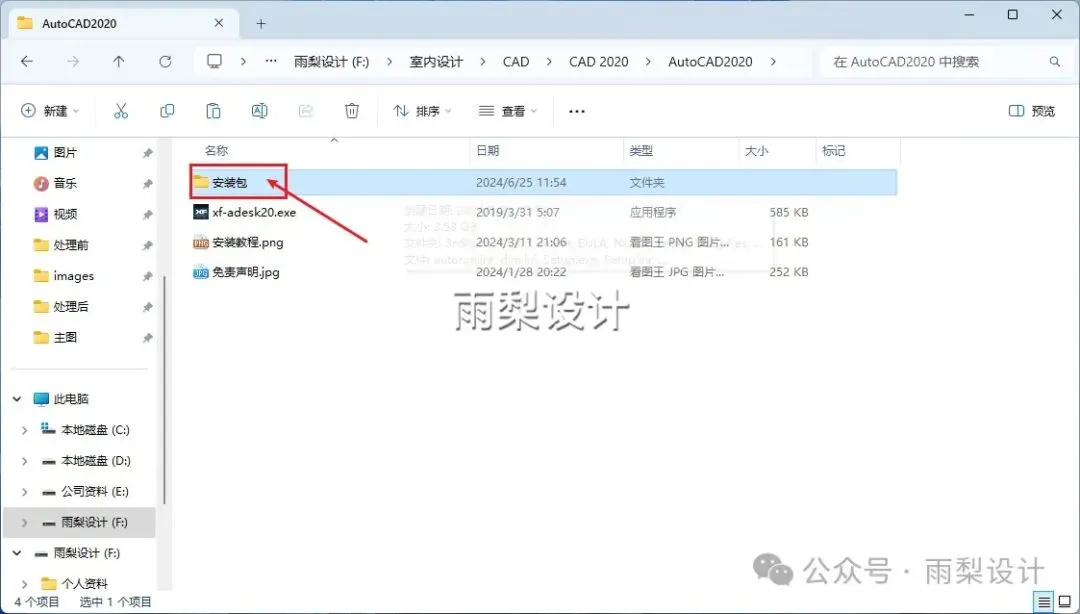Close the AutoCAD2020 tab
1080x614 pixels.
point(218,23)
